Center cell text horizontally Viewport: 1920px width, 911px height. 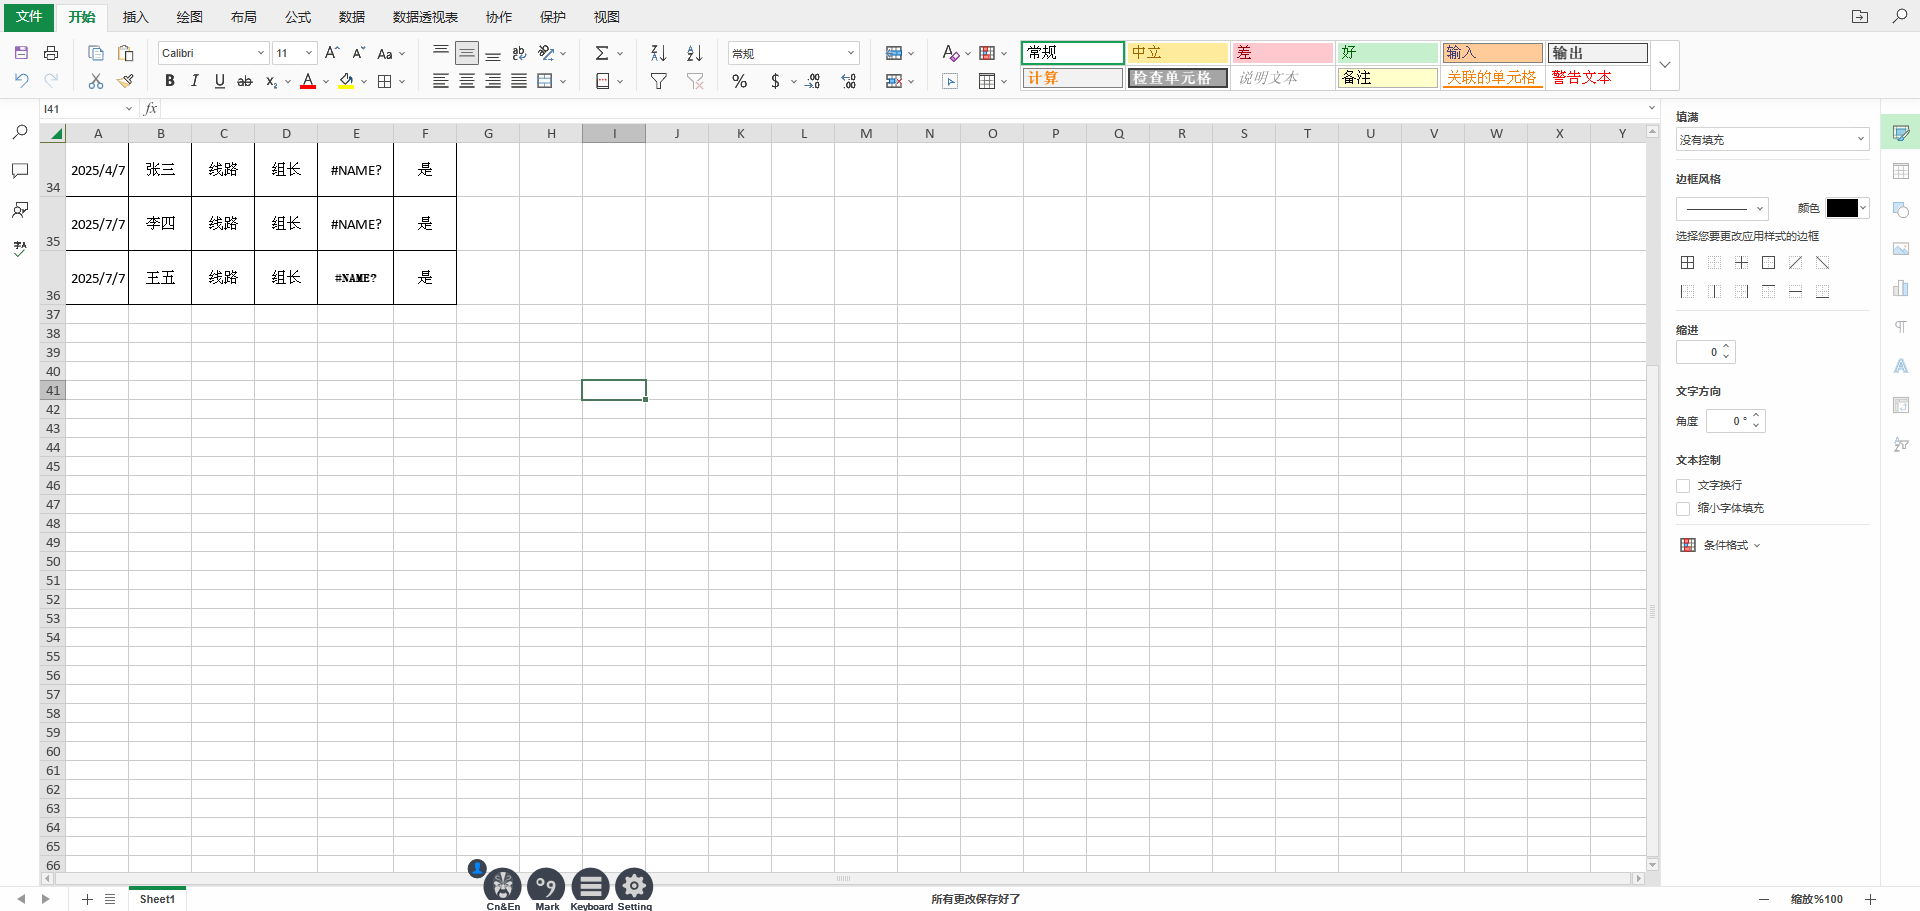pos(467,81)
